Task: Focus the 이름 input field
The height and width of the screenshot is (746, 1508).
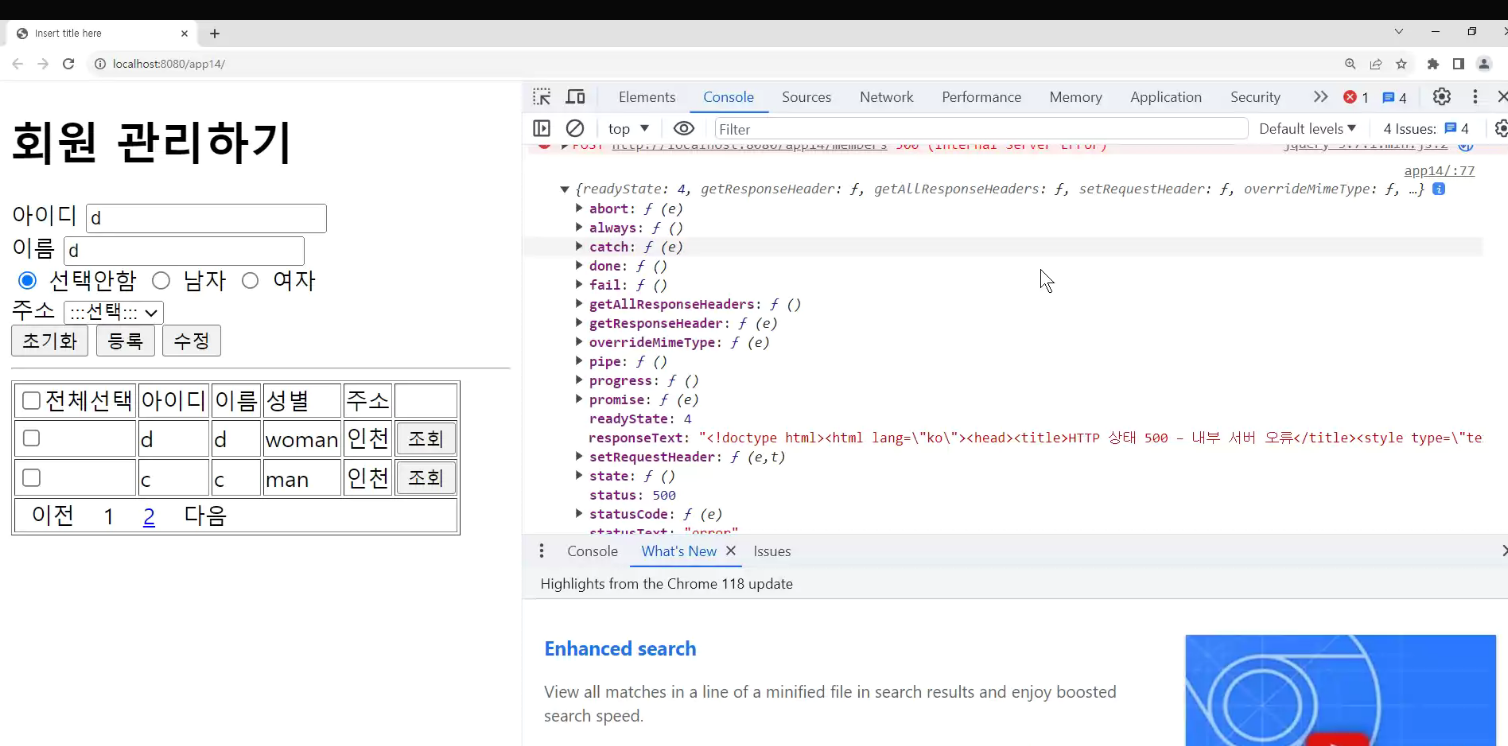Action: tap(184, 250)
